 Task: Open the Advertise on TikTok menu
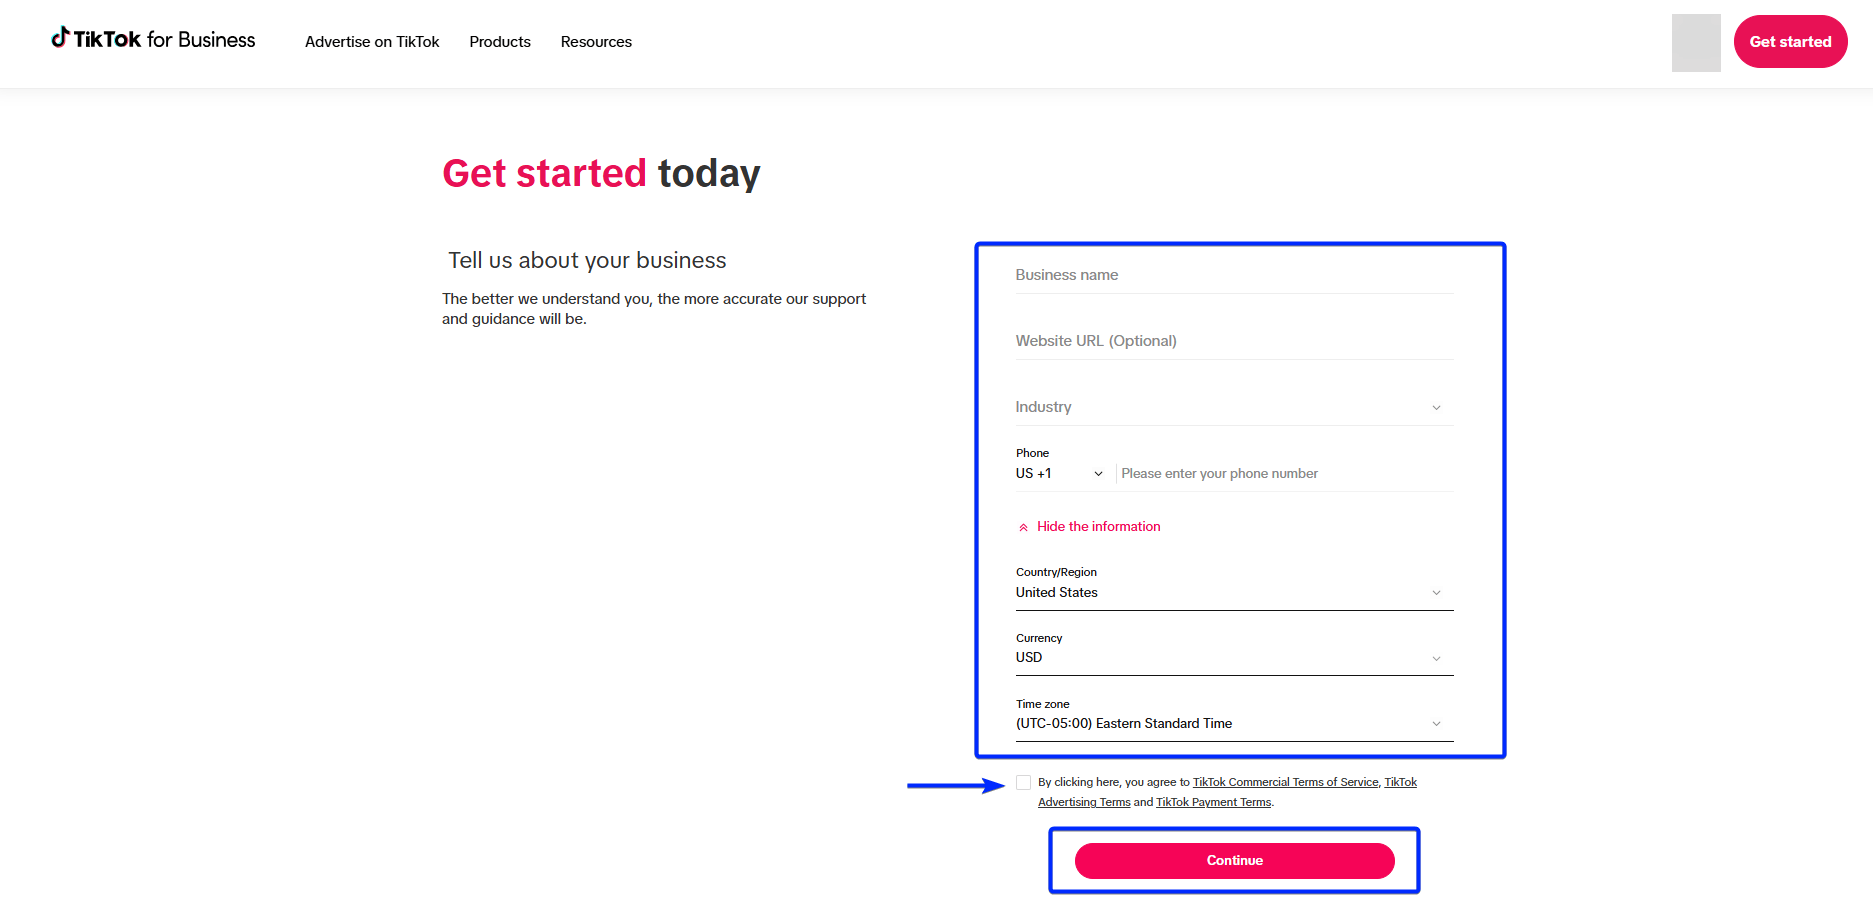372,42
